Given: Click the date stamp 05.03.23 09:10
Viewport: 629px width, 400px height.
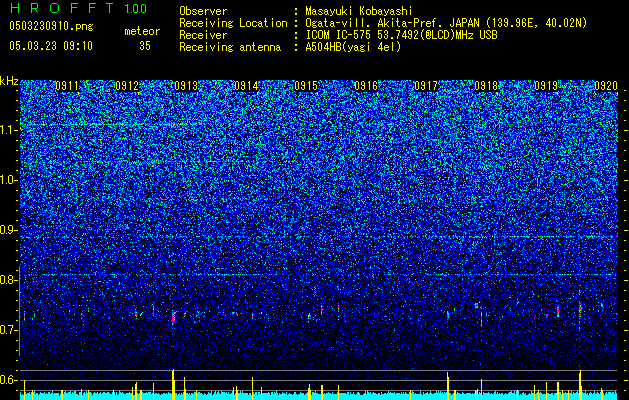Looking at the screenshot, I should point(51,46).
